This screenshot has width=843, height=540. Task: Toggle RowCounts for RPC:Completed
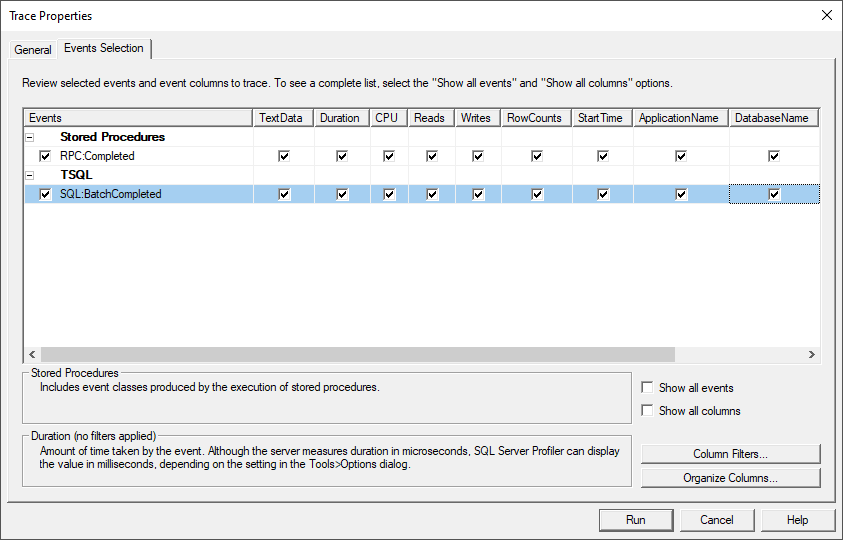537,156
